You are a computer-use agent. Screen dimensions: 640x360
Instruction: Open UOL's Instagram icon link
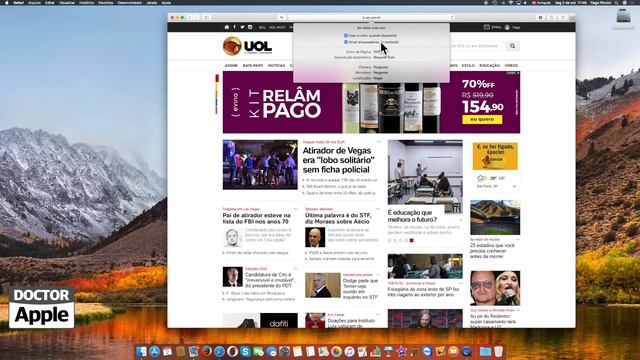point(250,27)
